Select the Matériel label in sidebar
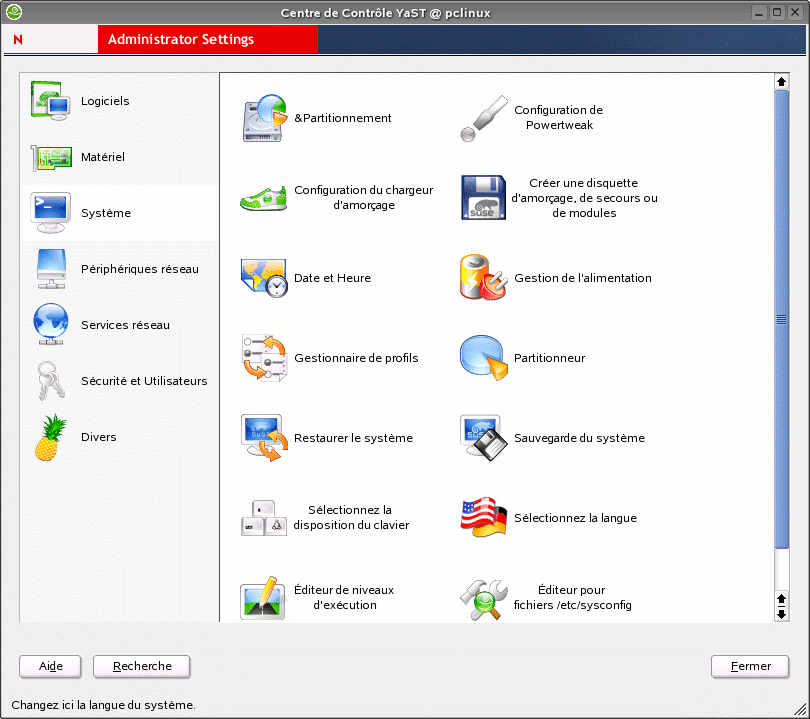The width and height of the screenshot is (810, 719). [103, 157]
